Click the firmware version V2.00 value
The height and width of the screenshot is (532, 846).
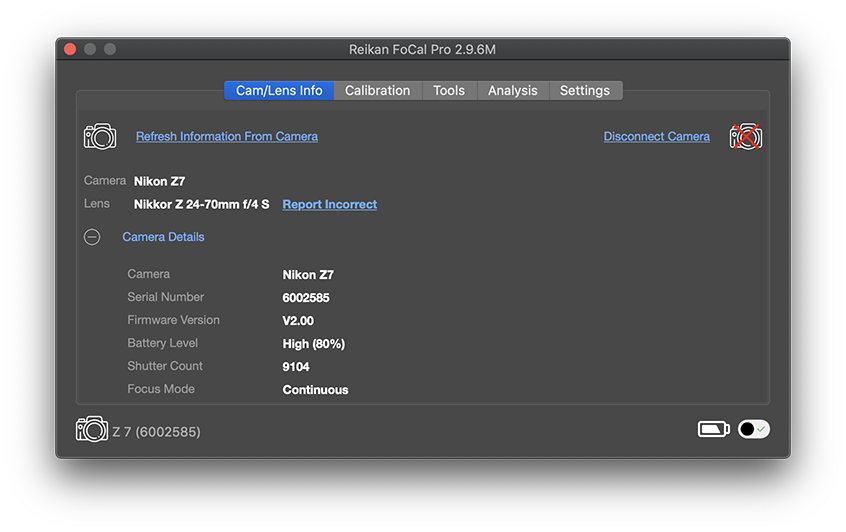[x=298, y=321]
